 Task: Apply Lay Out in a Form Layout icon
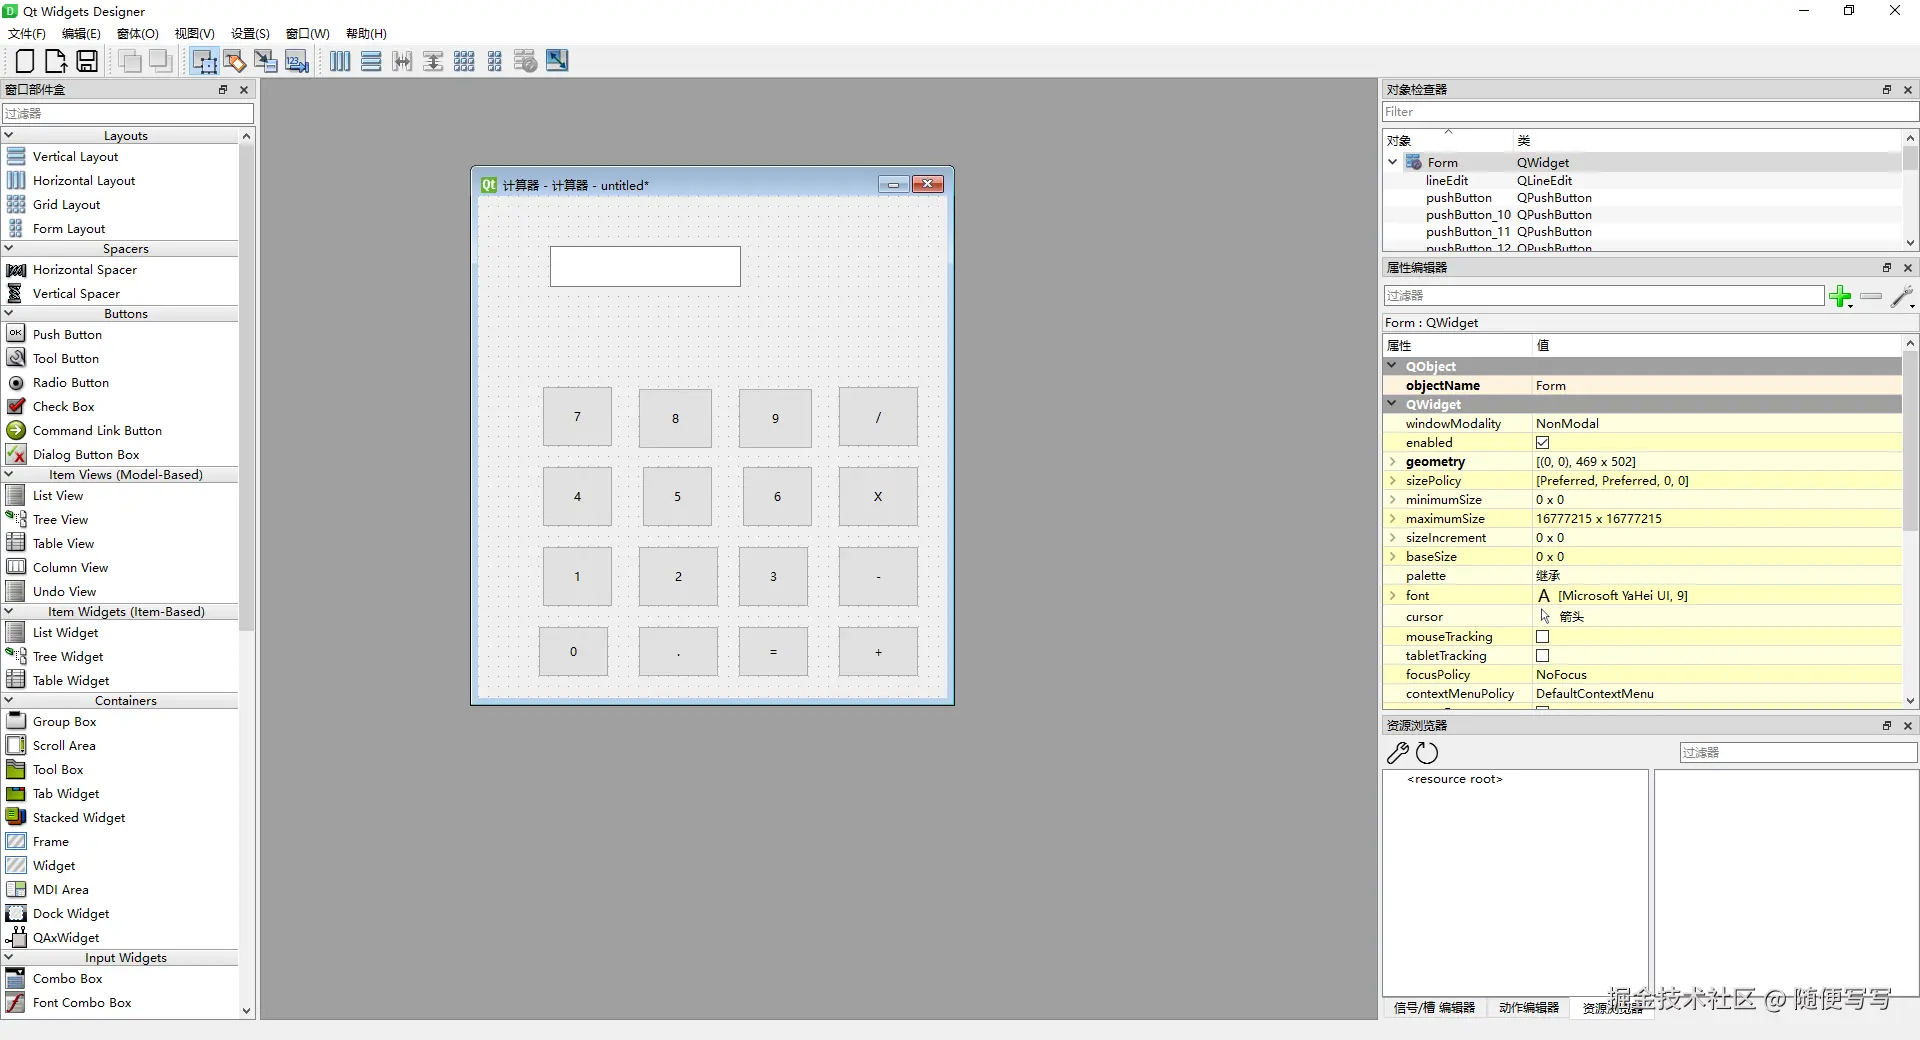coord(495,61)
